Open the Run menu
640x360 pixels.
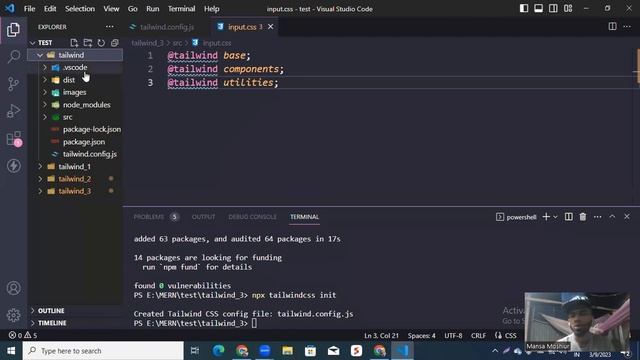pos(153,9)
